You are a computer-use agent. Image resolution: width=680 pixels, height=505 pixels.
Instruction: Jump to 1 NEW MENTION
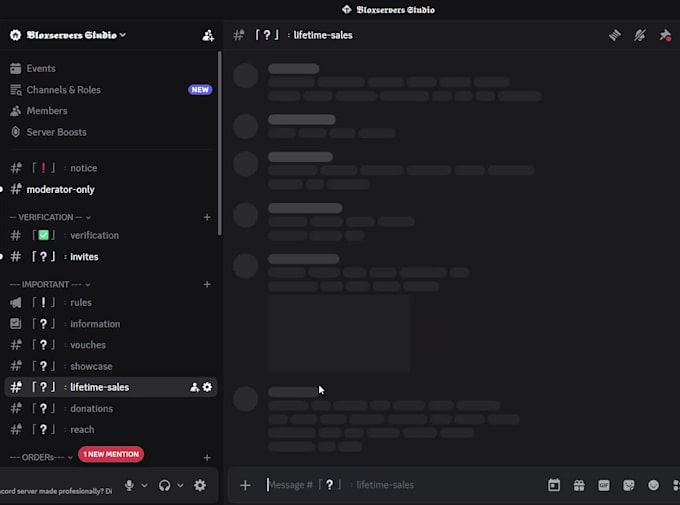(x=111, y=454)
